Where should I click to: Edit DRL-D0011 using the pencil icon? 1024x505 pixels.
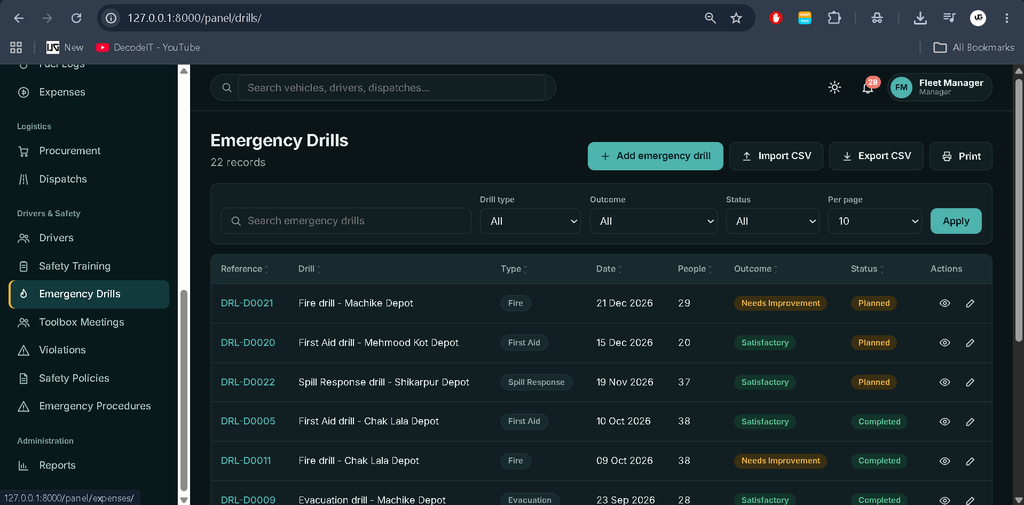pos(970,461)
